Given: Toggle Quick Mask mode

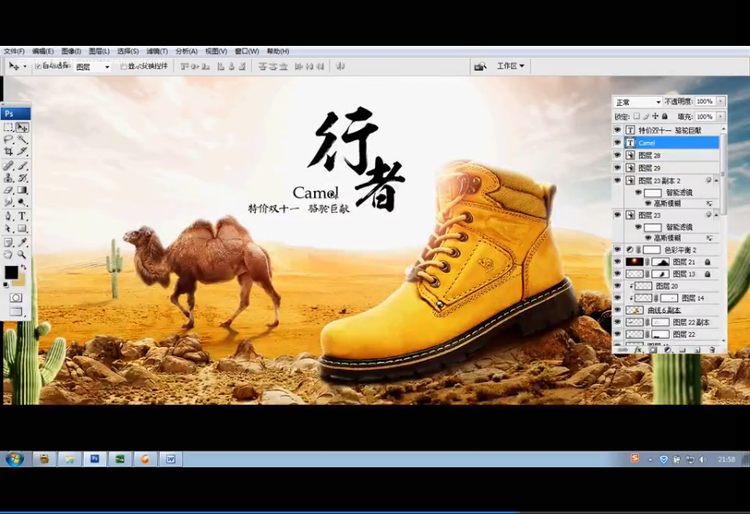Looking at the screenshot, I should 16,298.
